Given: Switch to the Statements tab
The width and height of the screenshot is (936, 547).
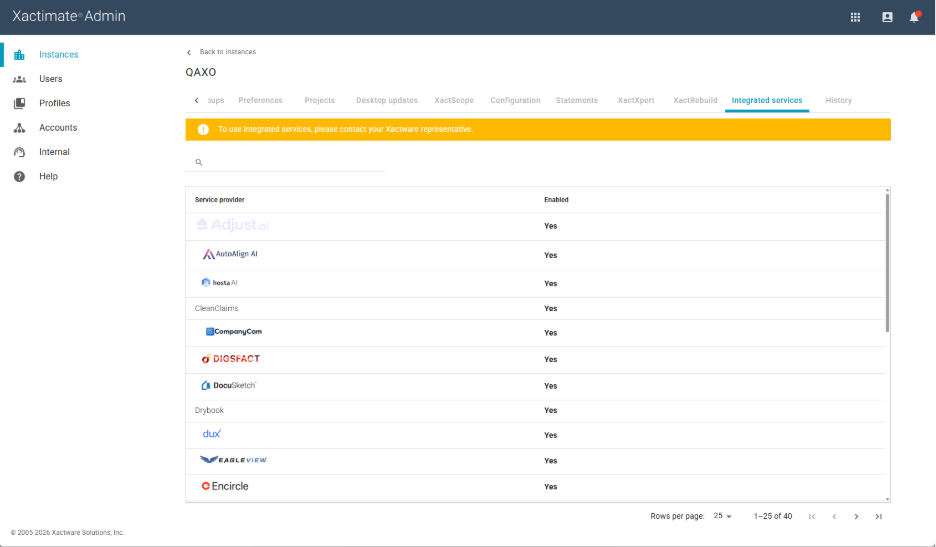Looking at the screenshot, I should coord(577,100).
